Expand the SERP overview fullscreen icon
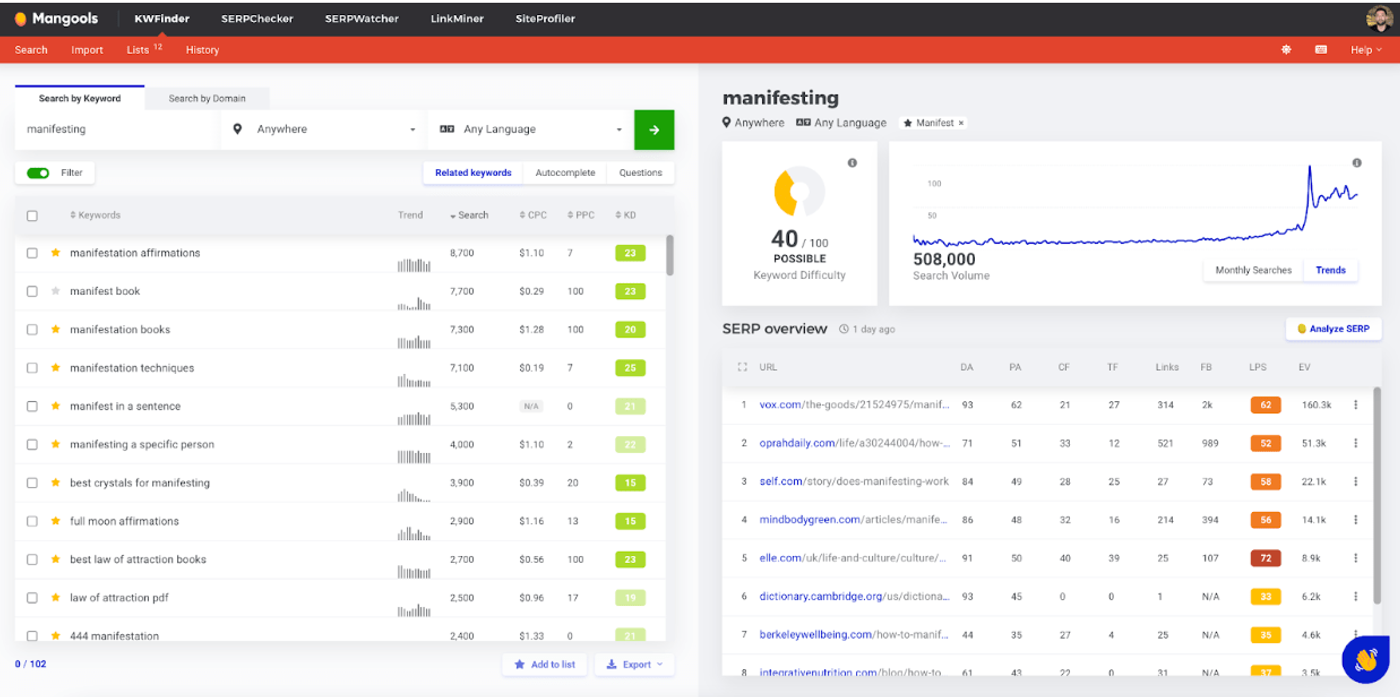 pyautogui.click(x=742, y=367)
